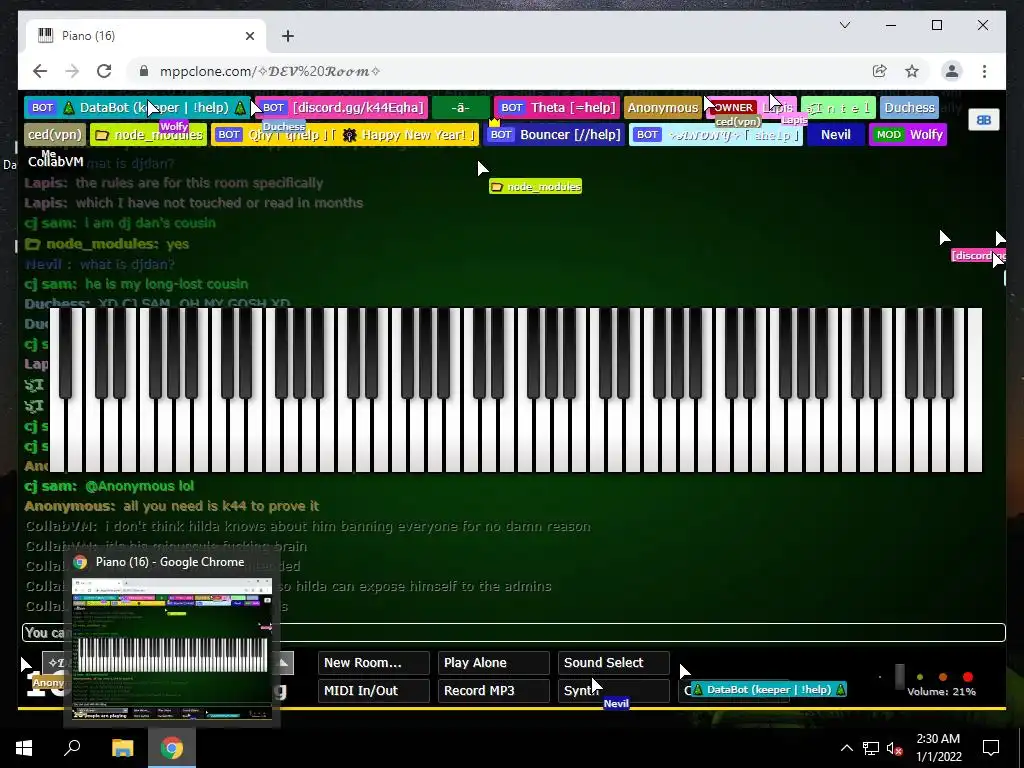The image size is (1024, 768).
Task: View site info via the padlock icon
Action: pyautogui.click(x=144, y=71)
